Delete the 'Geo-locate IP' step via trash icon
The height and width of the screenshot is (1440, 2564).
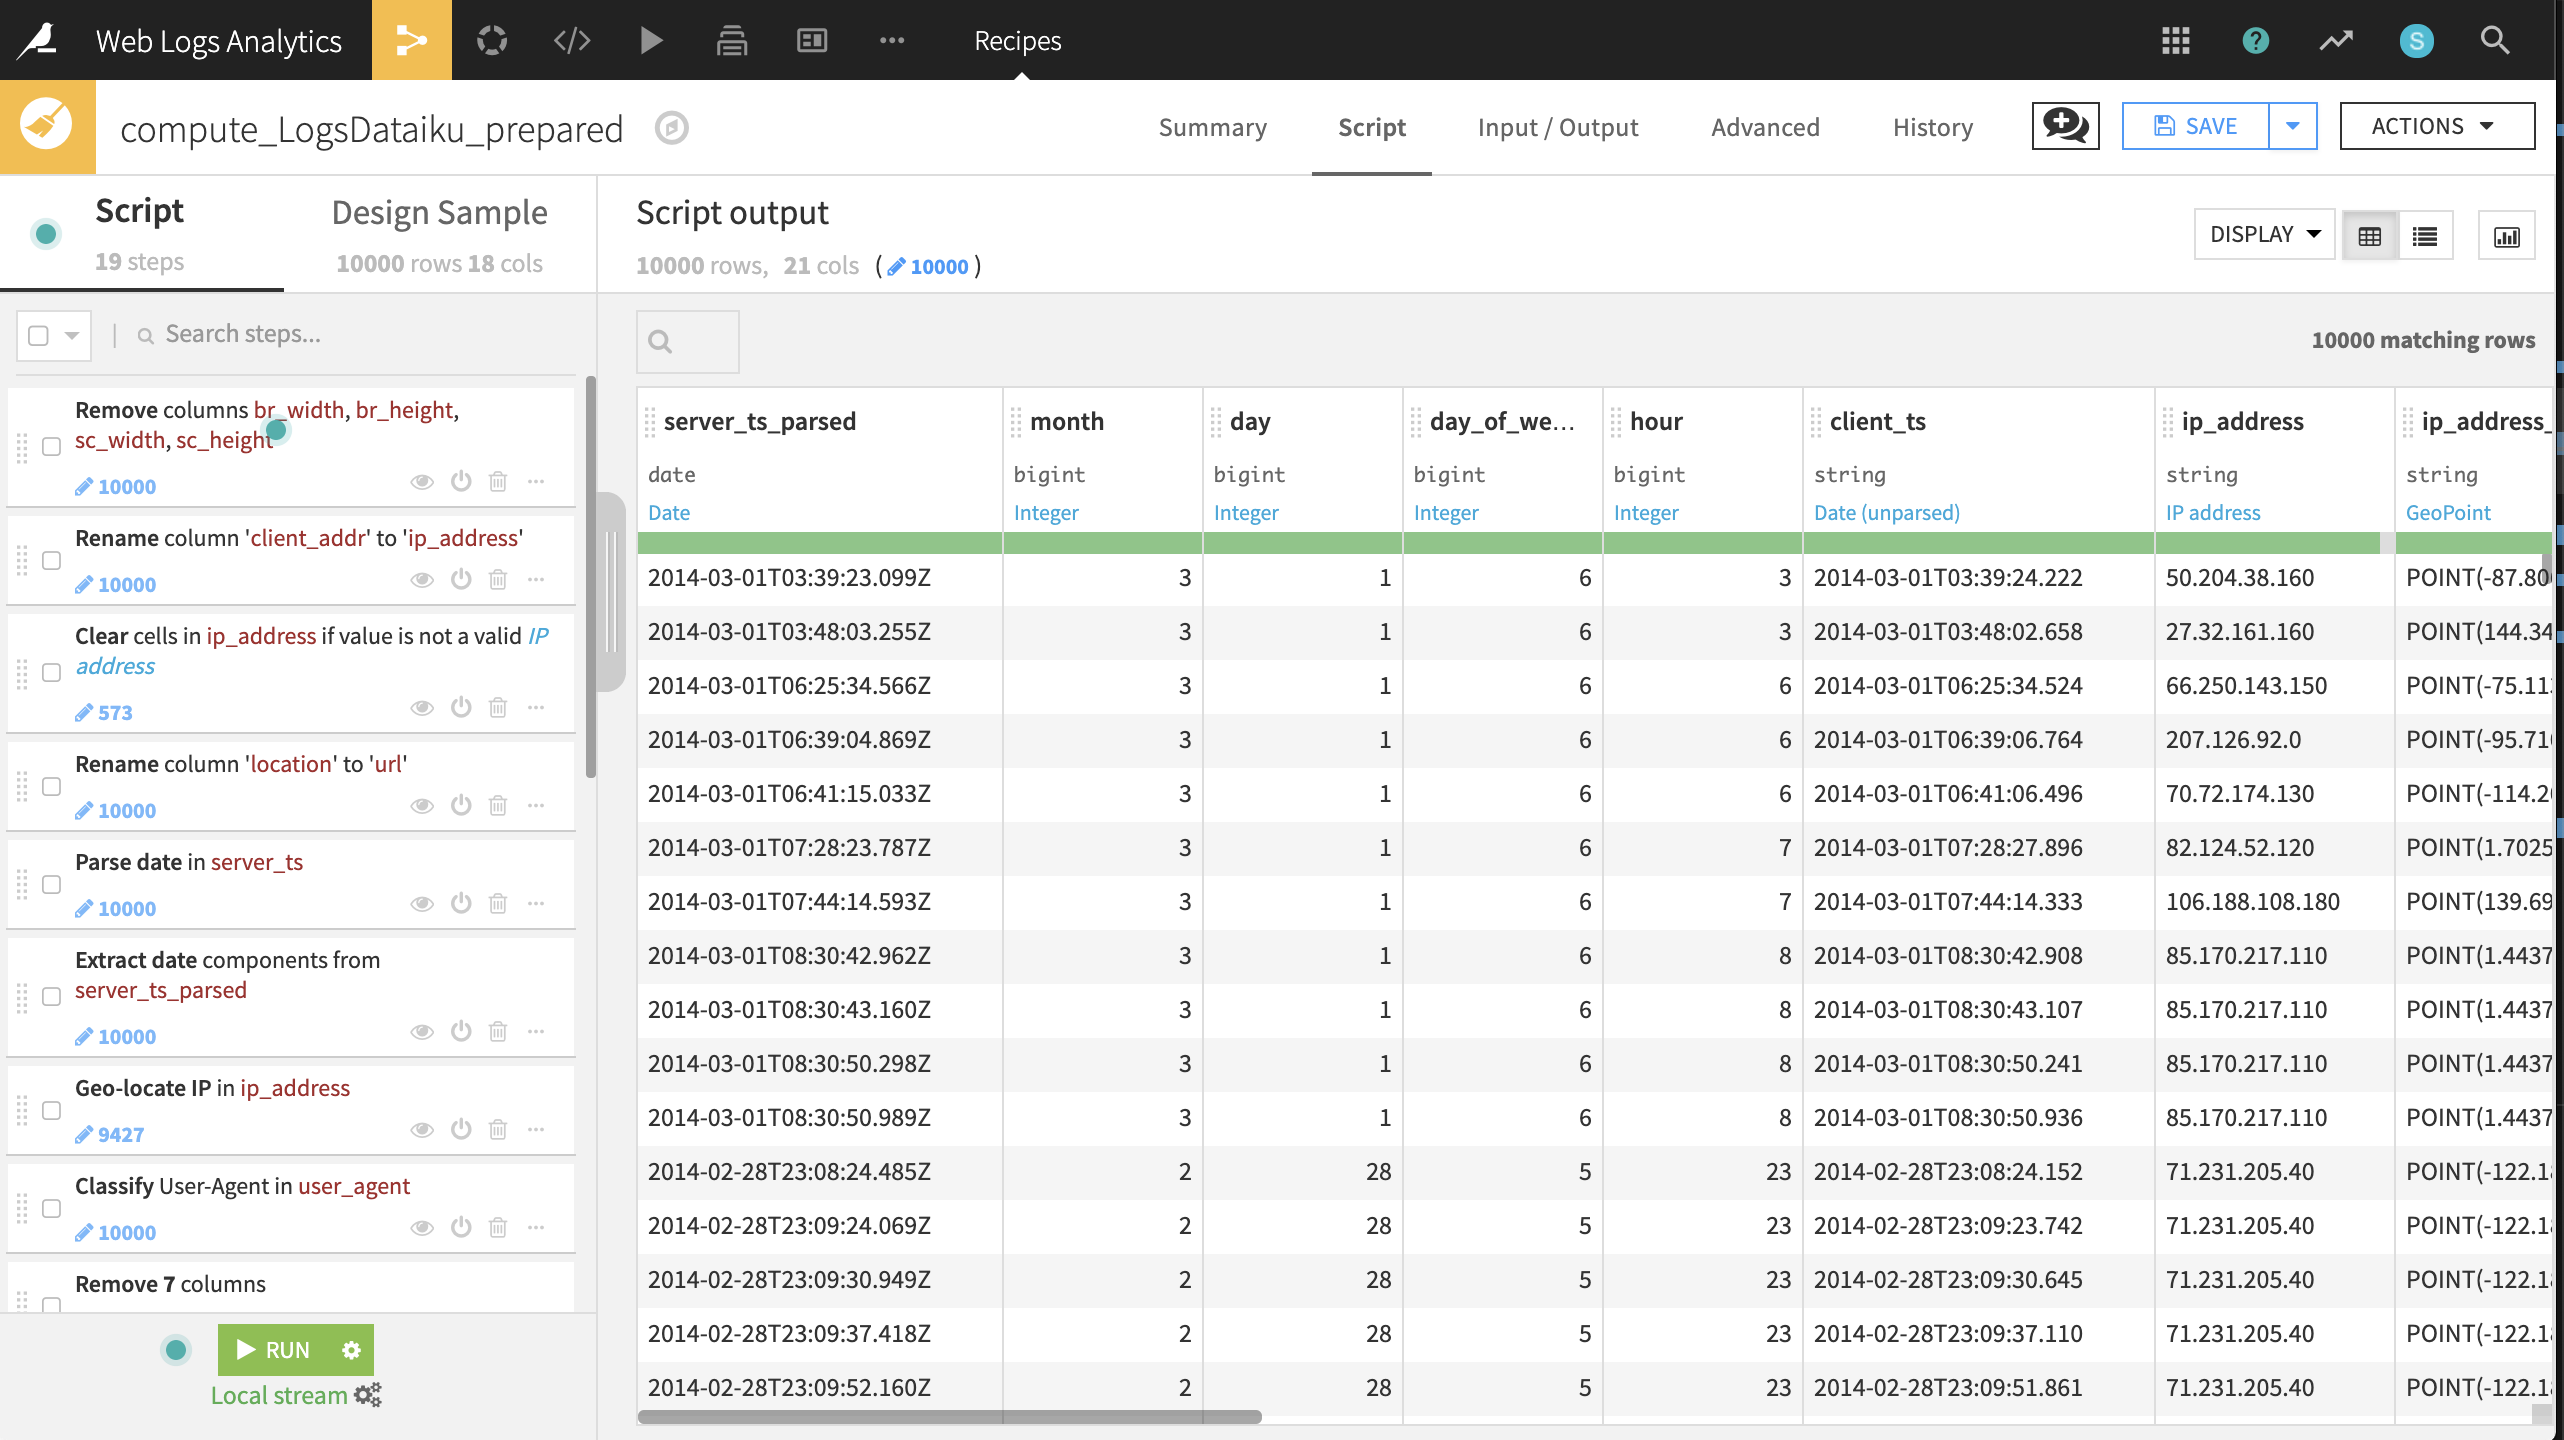(498, 1130)
